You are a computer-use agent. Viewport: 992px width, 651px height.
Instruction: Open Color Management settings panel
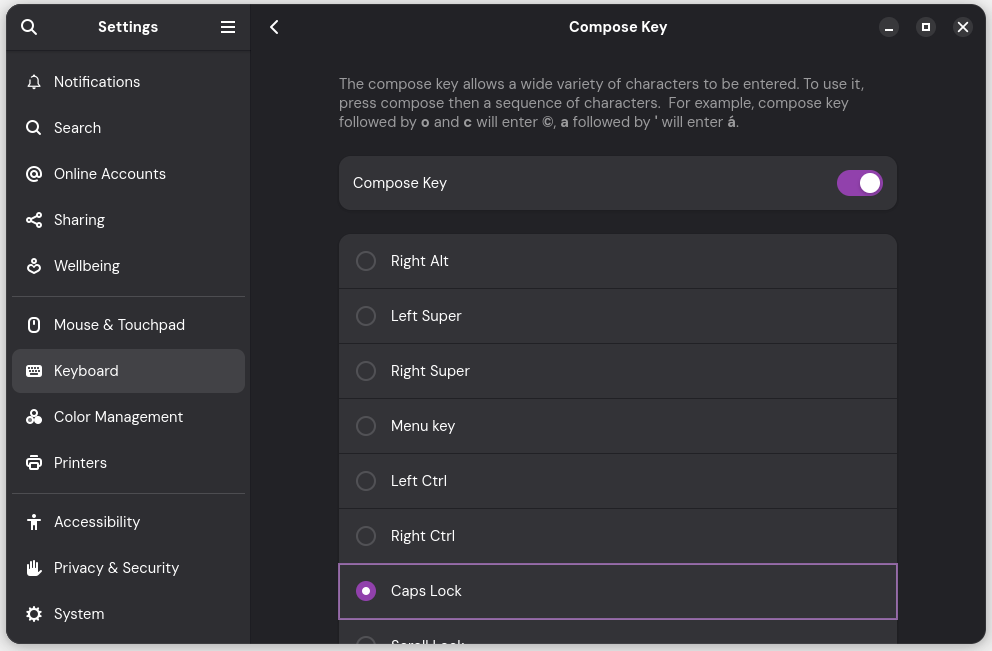pyautogui.click(x=118, y=417)
